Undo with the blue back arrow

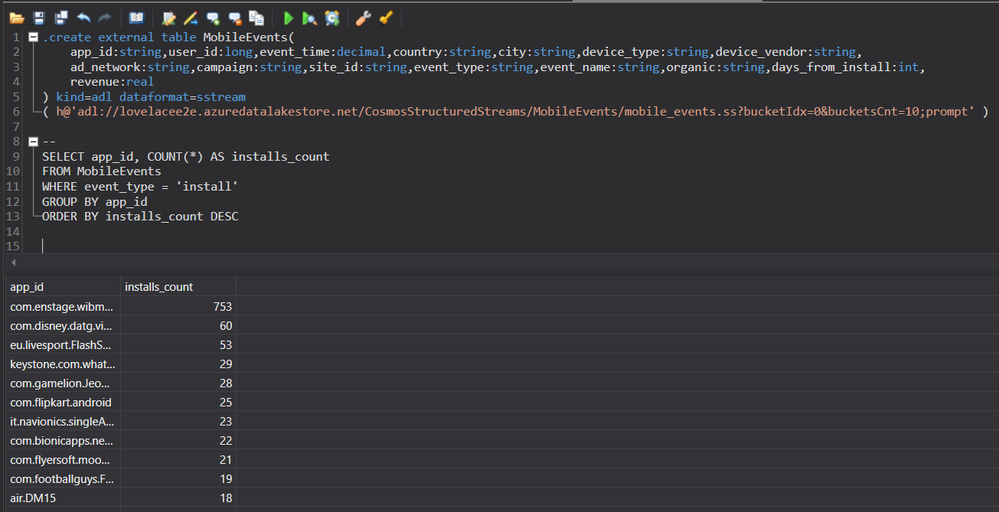[x=83, y=18]
